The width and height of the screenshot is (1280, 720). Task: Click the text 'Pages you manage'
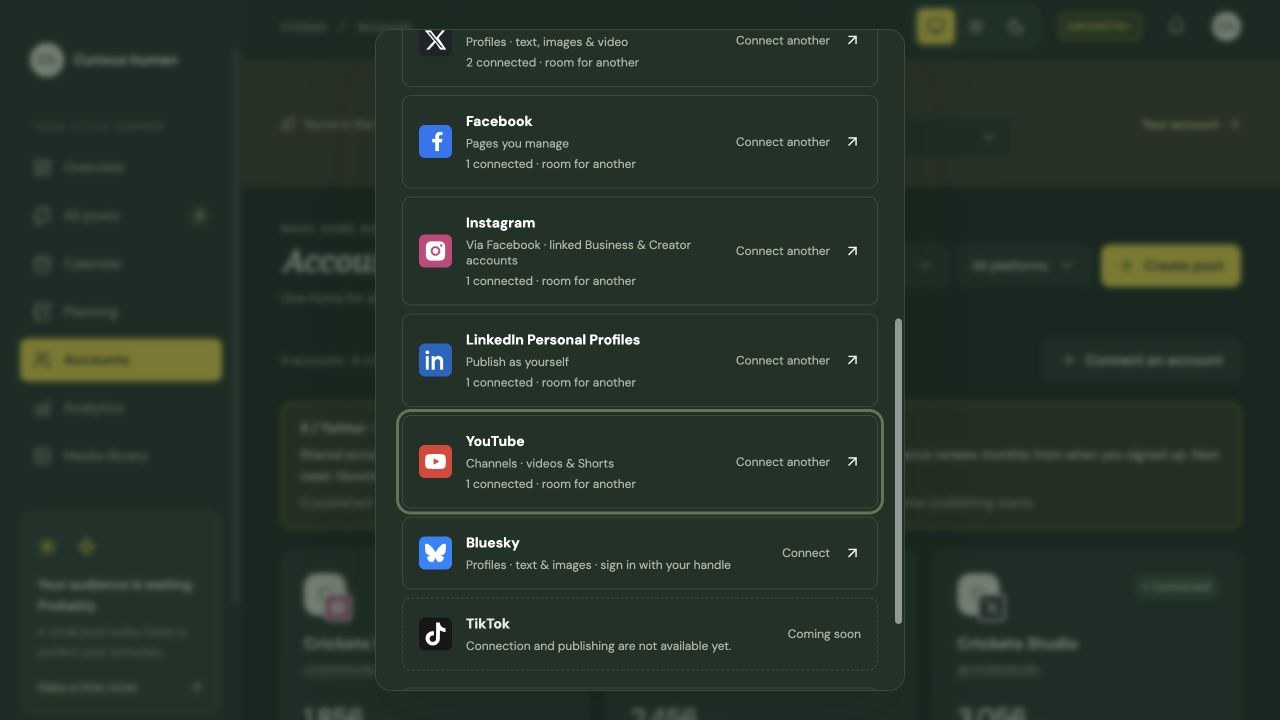[x=517, y=143]
